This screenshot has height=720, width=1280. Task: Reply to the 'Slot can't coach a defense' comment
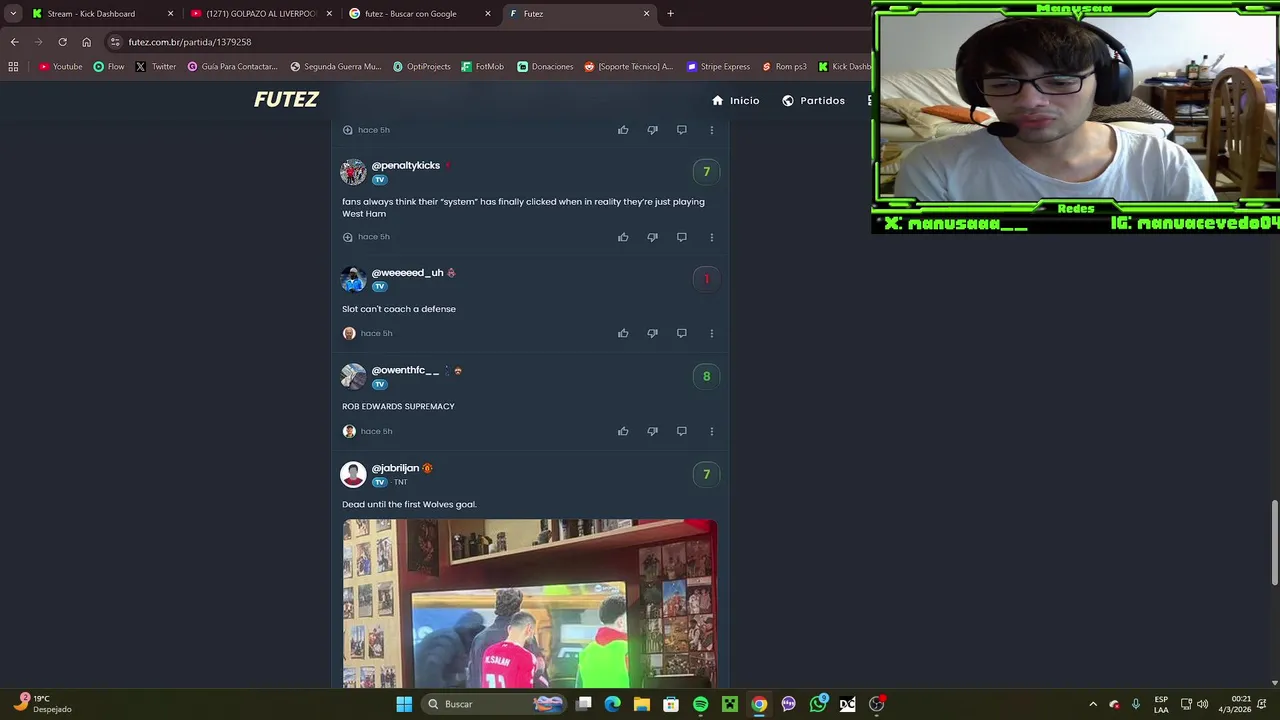coord(681,333)
